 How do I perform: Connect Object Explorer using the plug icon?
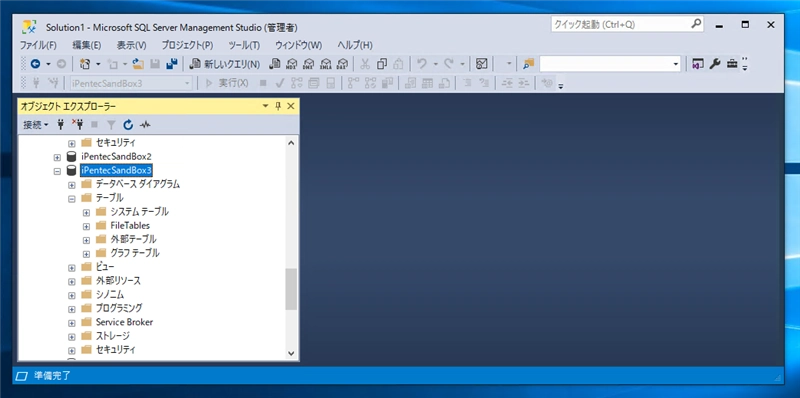click(x=61, y=125)
